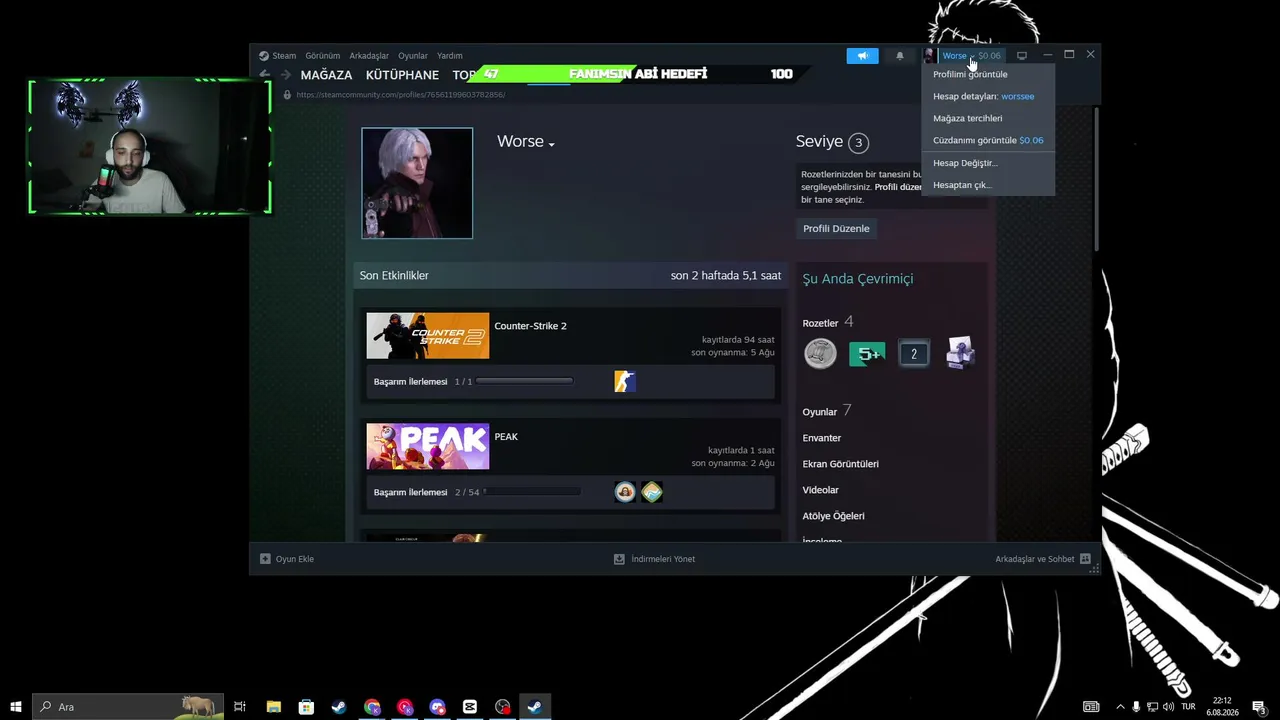Show hidden system tray icons
This screenshot has height=720, width=1280.
tap(1120, 707)
